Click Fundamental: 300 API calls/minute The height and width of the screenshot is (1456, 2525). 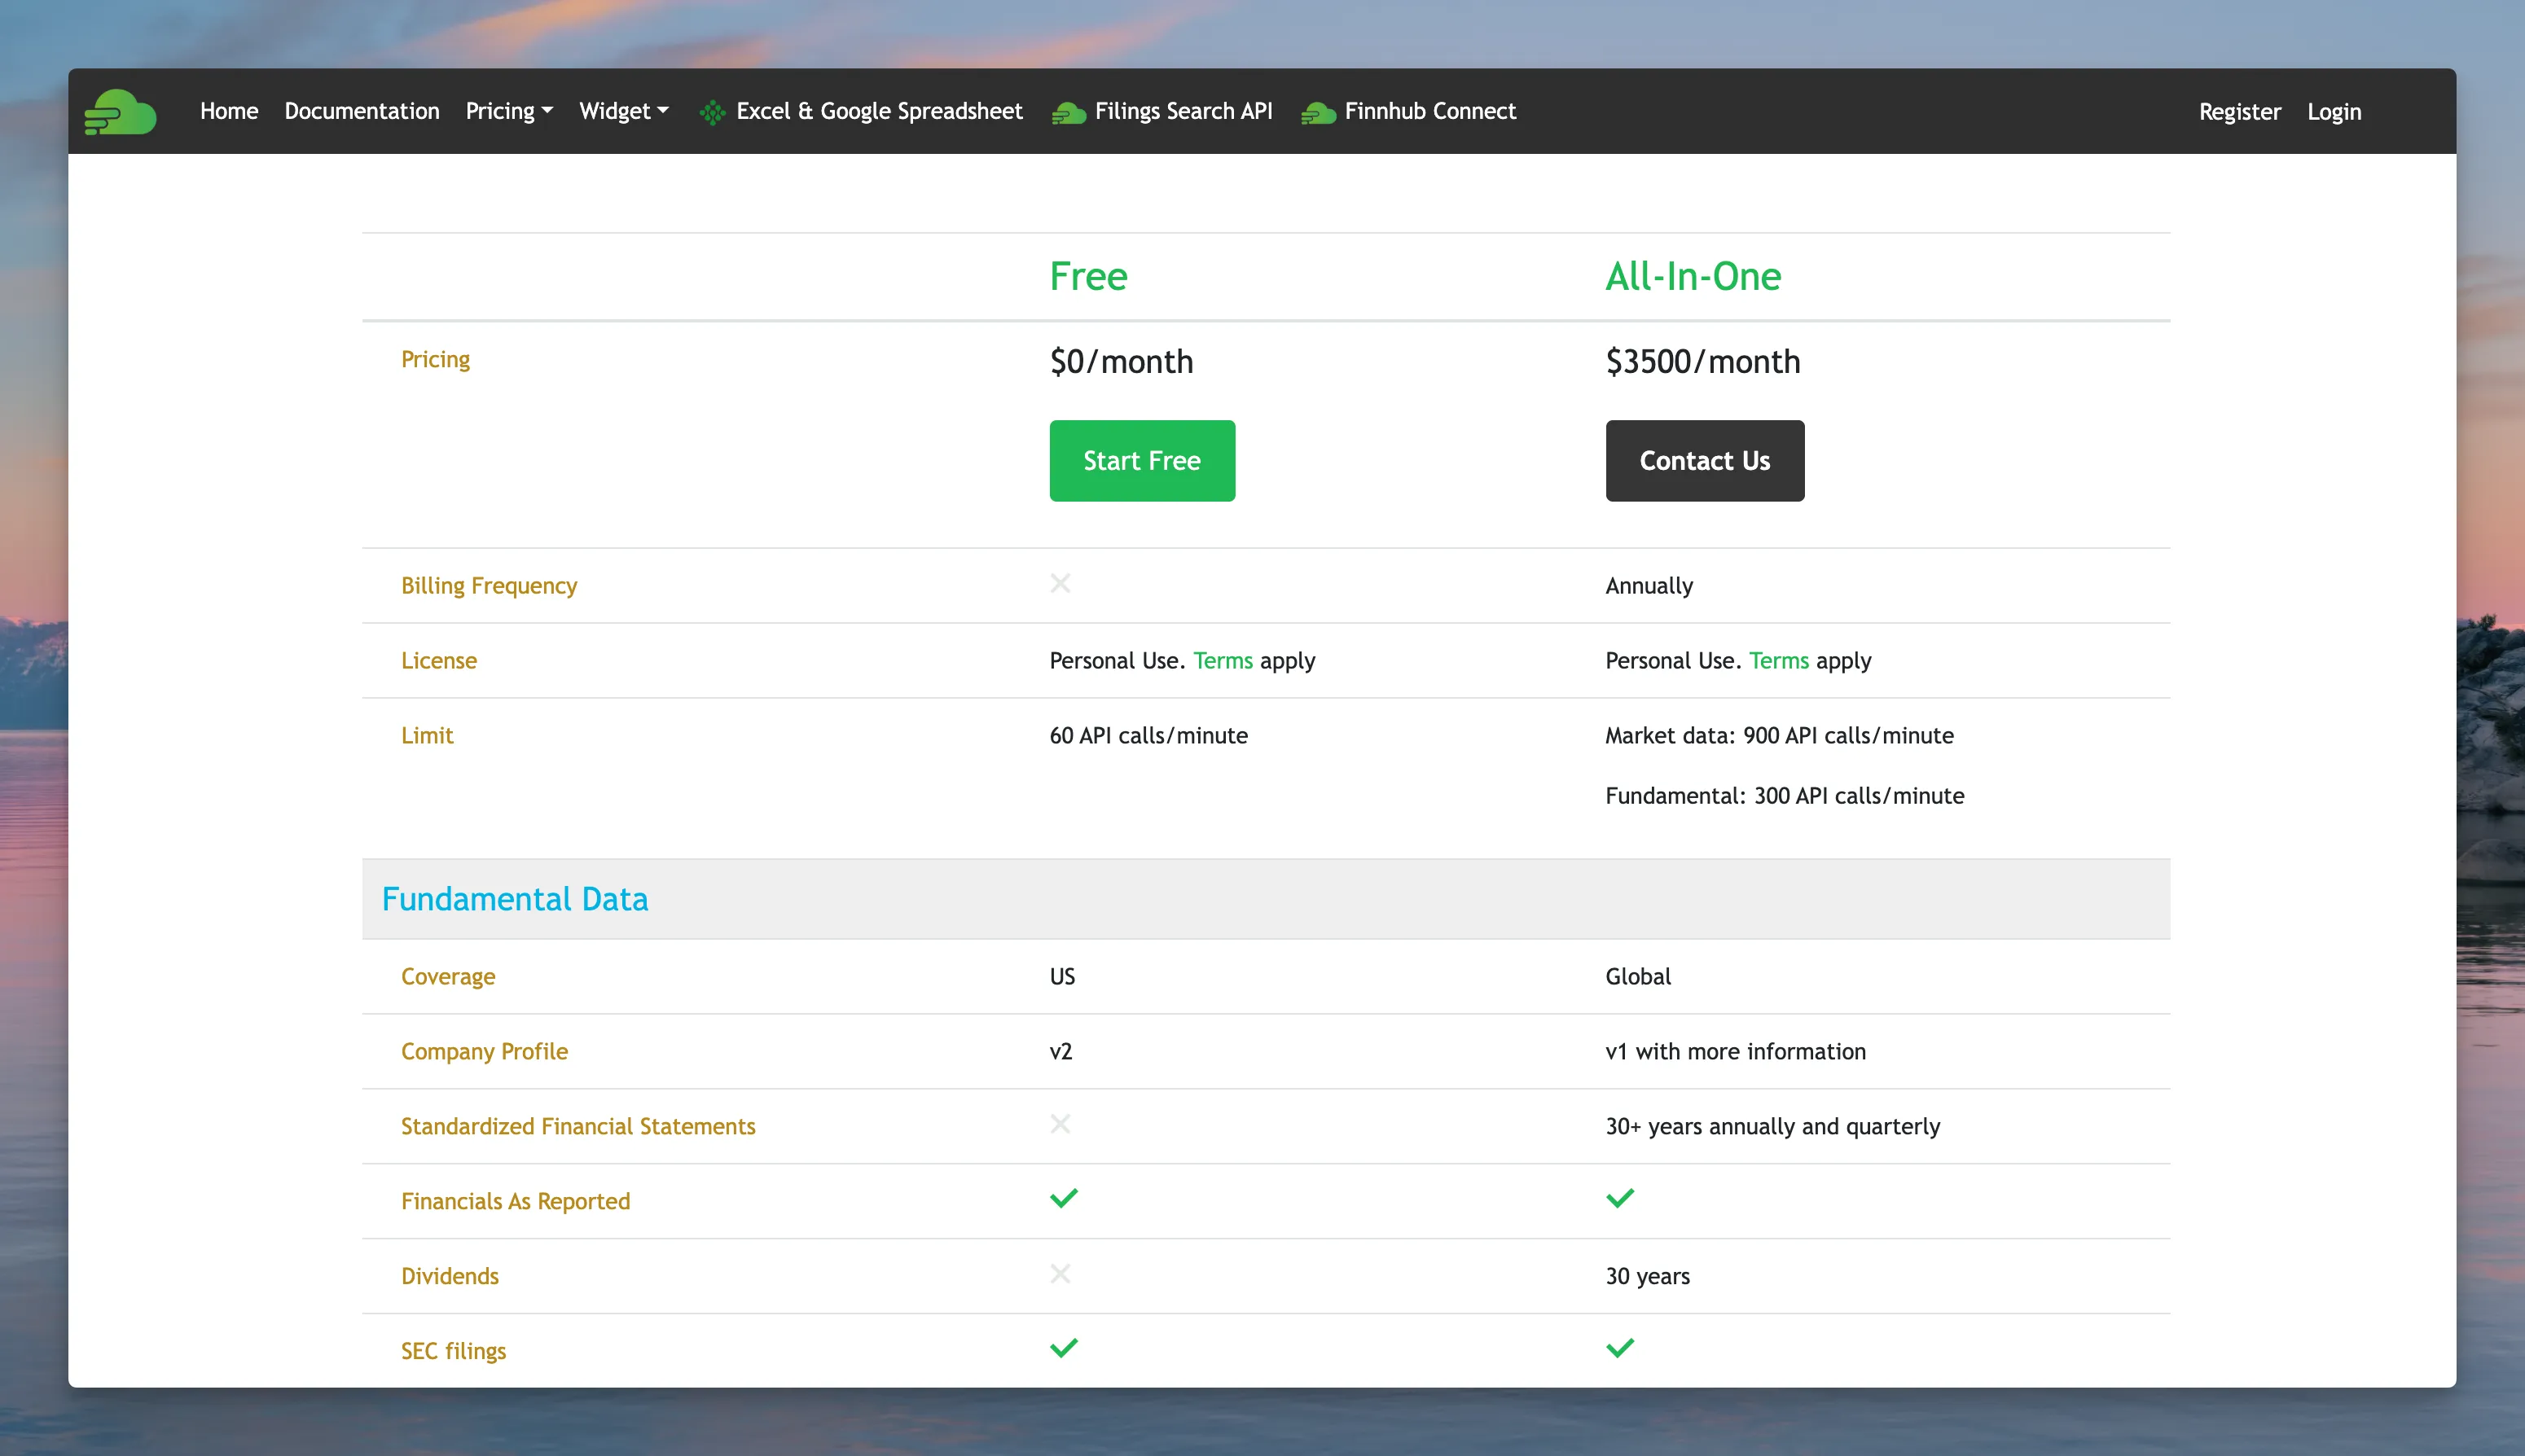click(1784, 796)
